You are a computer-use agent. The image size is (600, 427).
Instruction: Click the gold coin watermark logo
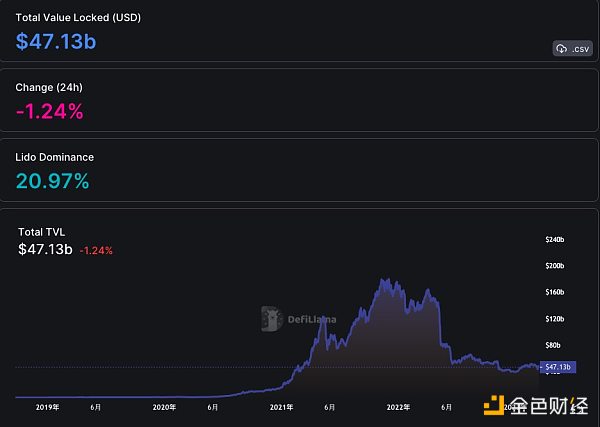[x=492, y=406]
